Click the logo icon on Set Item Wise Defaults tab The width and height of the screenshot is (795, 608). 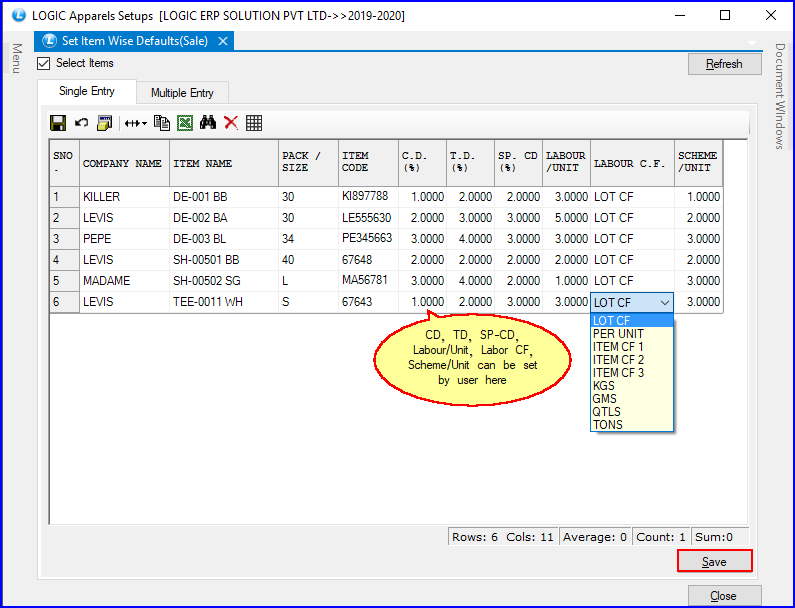coord(49,41)
